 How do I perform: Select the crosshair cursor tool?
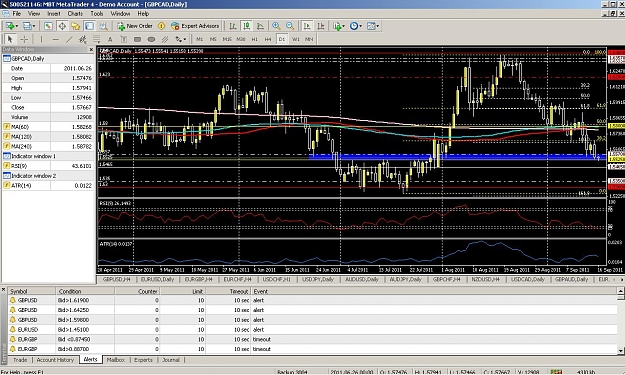tap(24, 39)
